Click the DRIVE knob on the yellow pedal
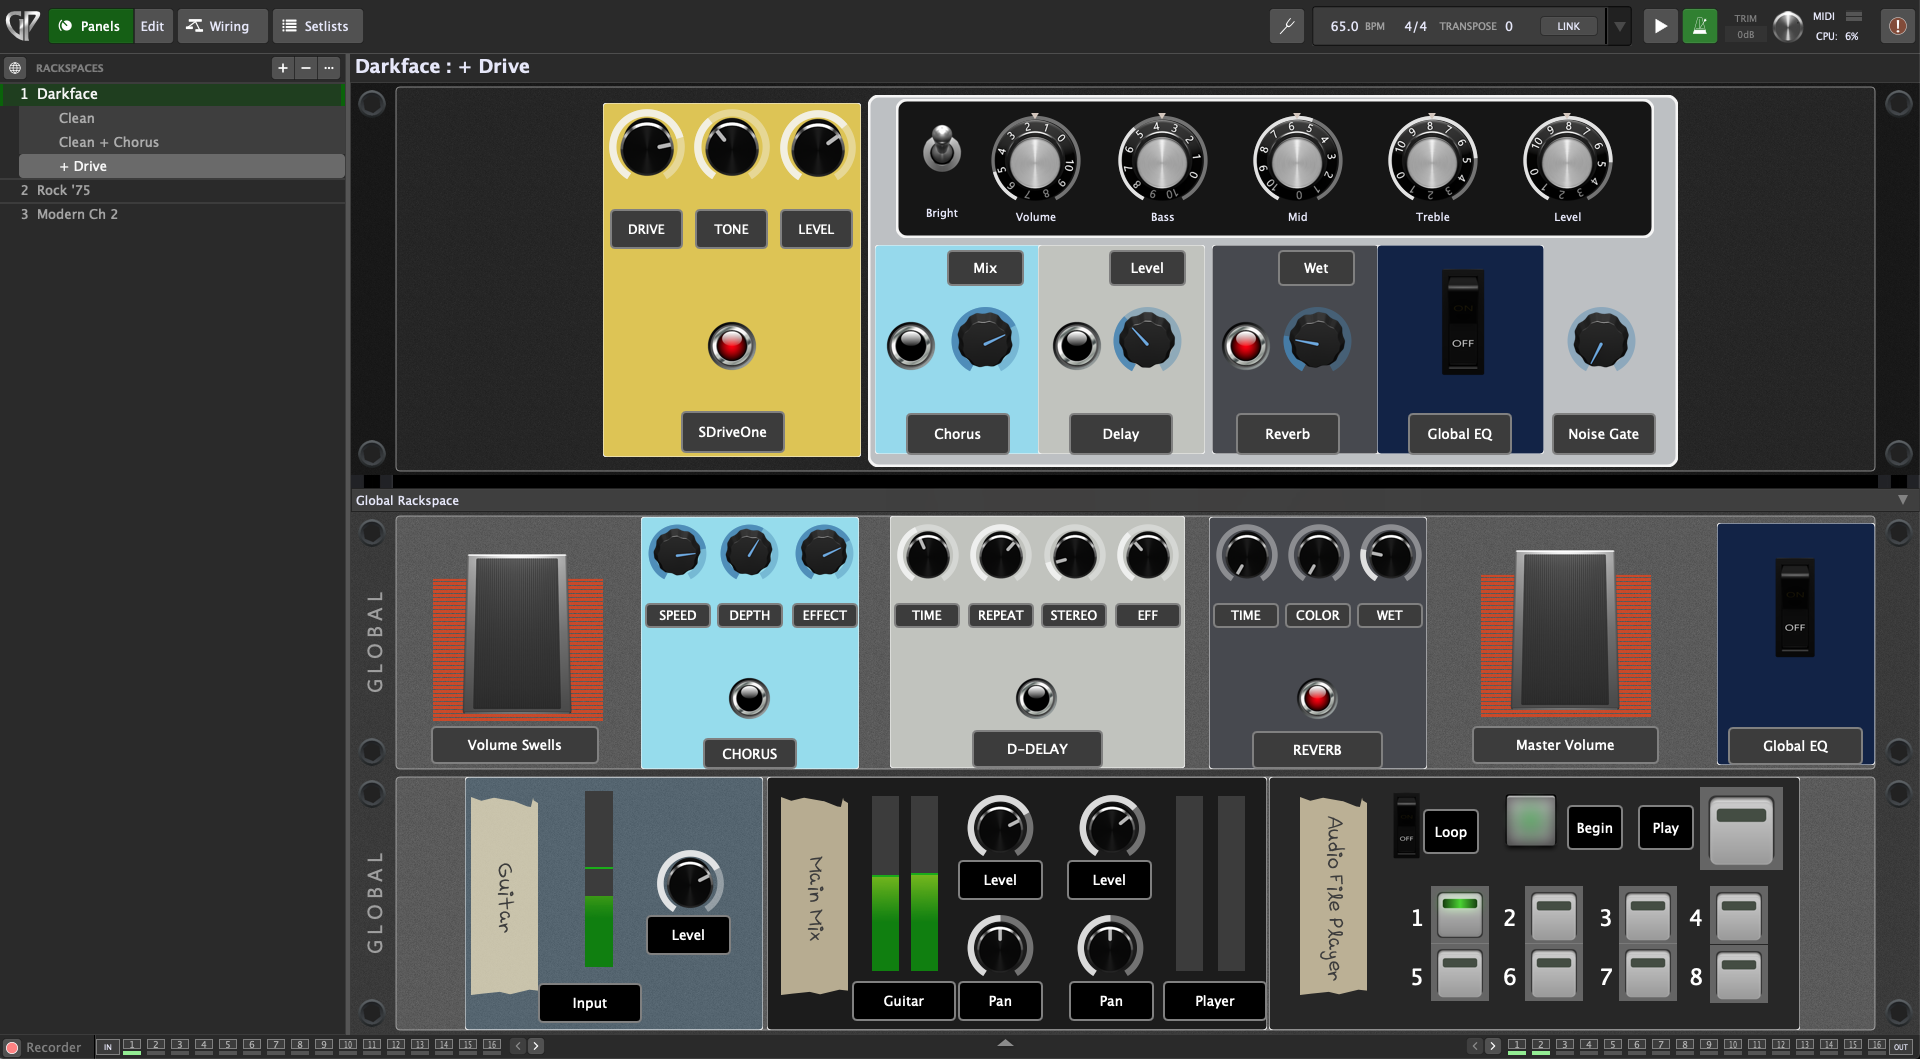Screen dimensions: 1920x1059 tap(646, 147)
